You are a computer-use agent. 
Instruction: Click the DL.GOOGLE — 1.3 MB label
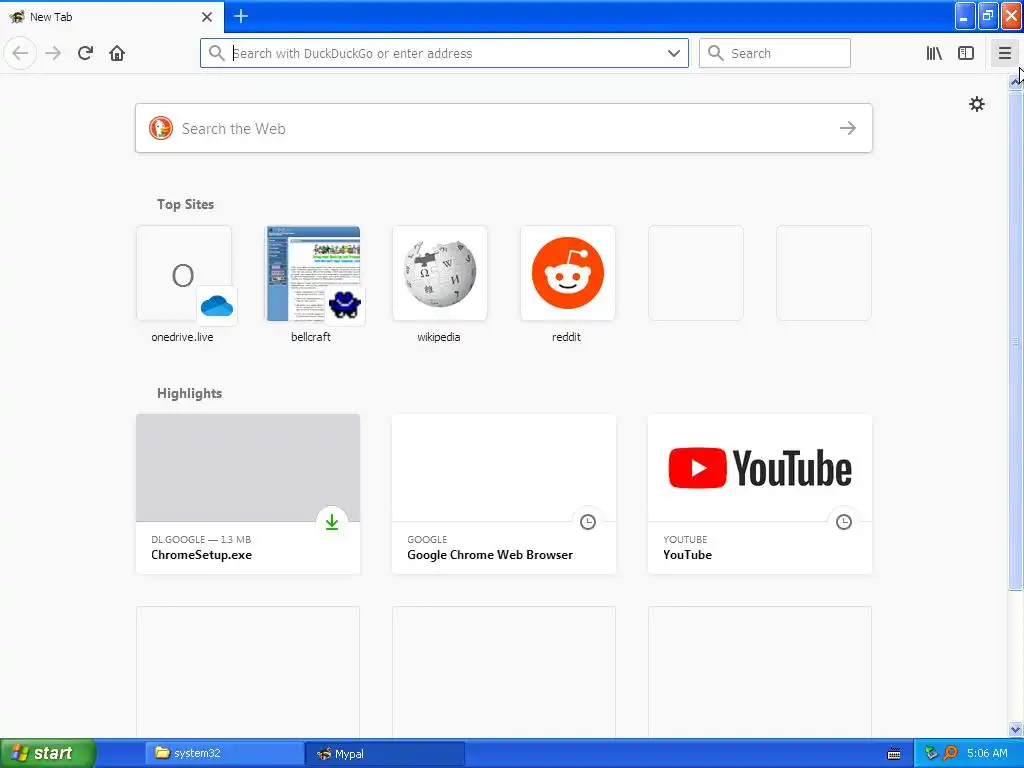pyautogui.click(x=201, y=539)
